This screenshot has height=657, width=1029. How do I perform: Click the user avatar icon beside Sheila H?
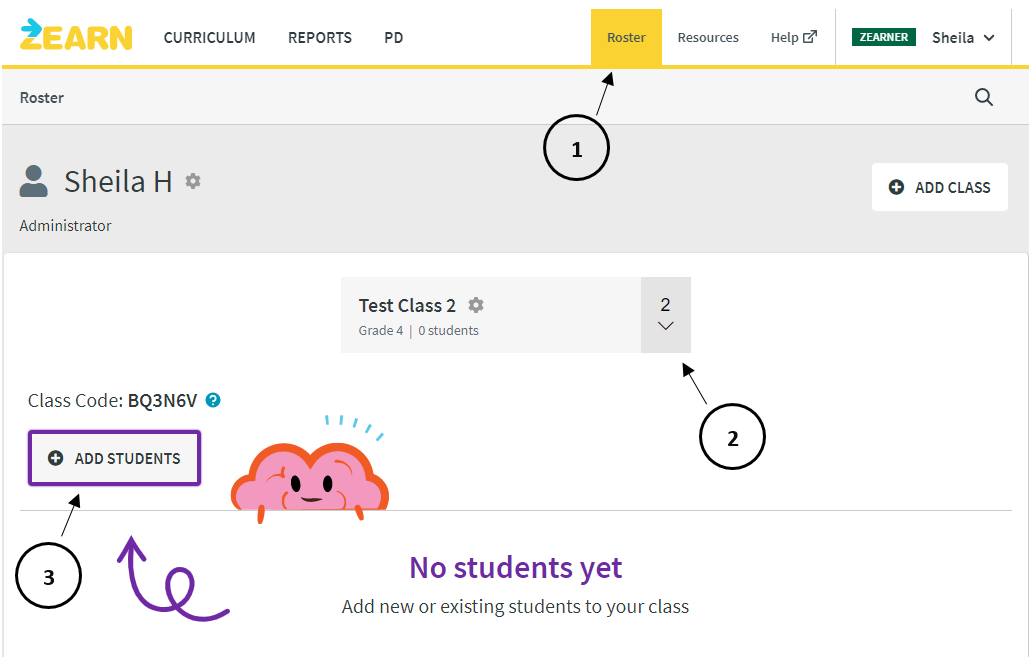[x=33, y=182]
